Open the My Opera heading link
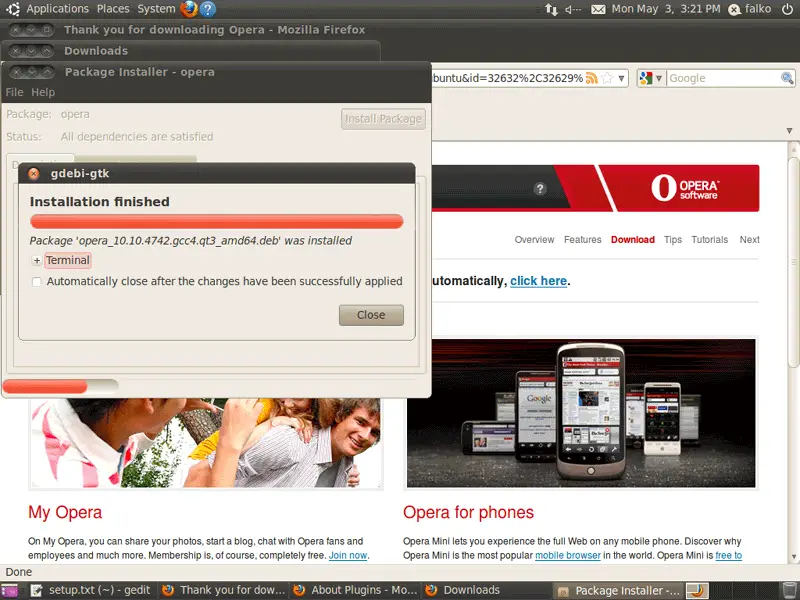Image resolution: width=800 pixels, height=600 pixels. pyautogui.click(x=65, y=512)
